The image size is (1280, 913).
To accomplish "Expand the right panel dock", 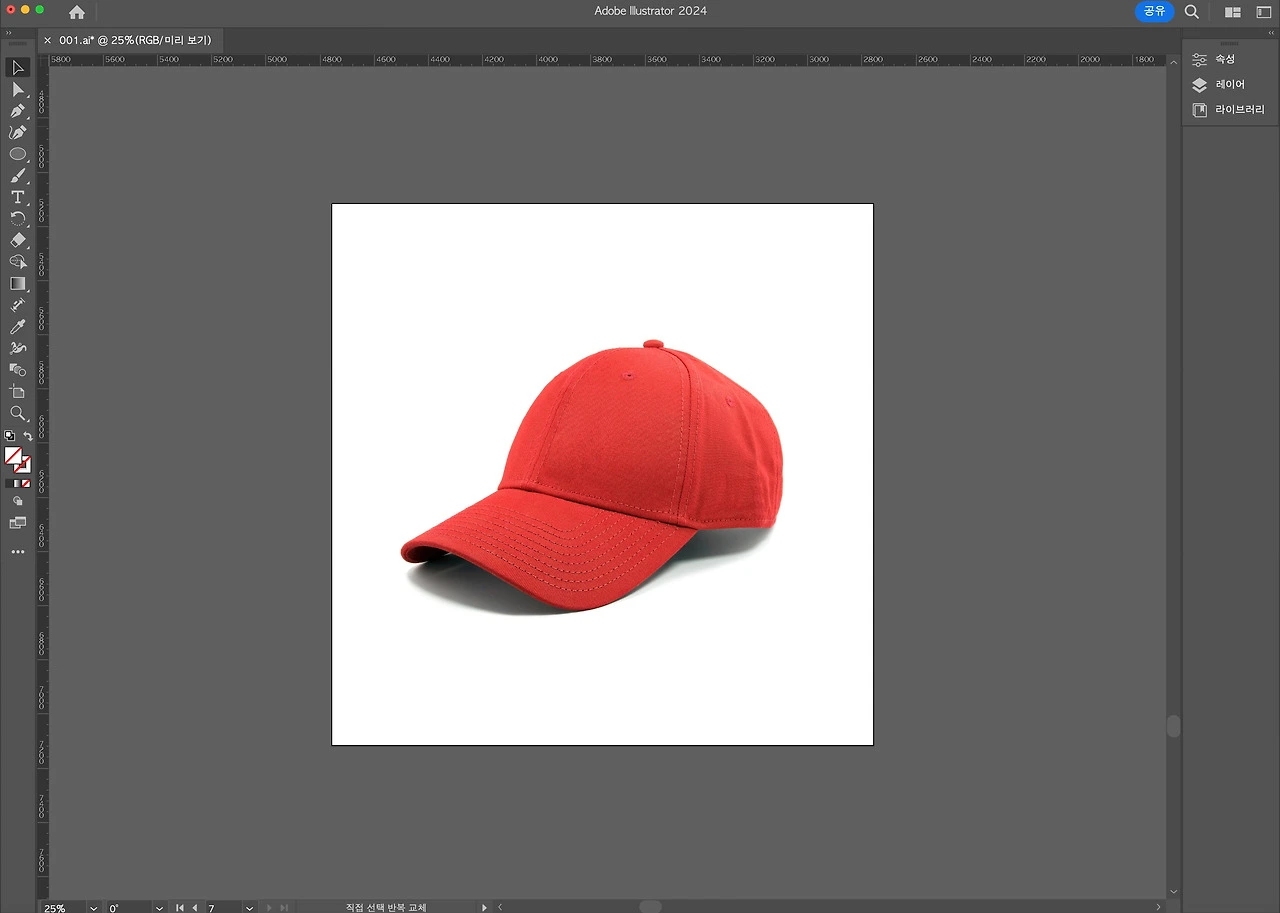I will point(1270,33).
